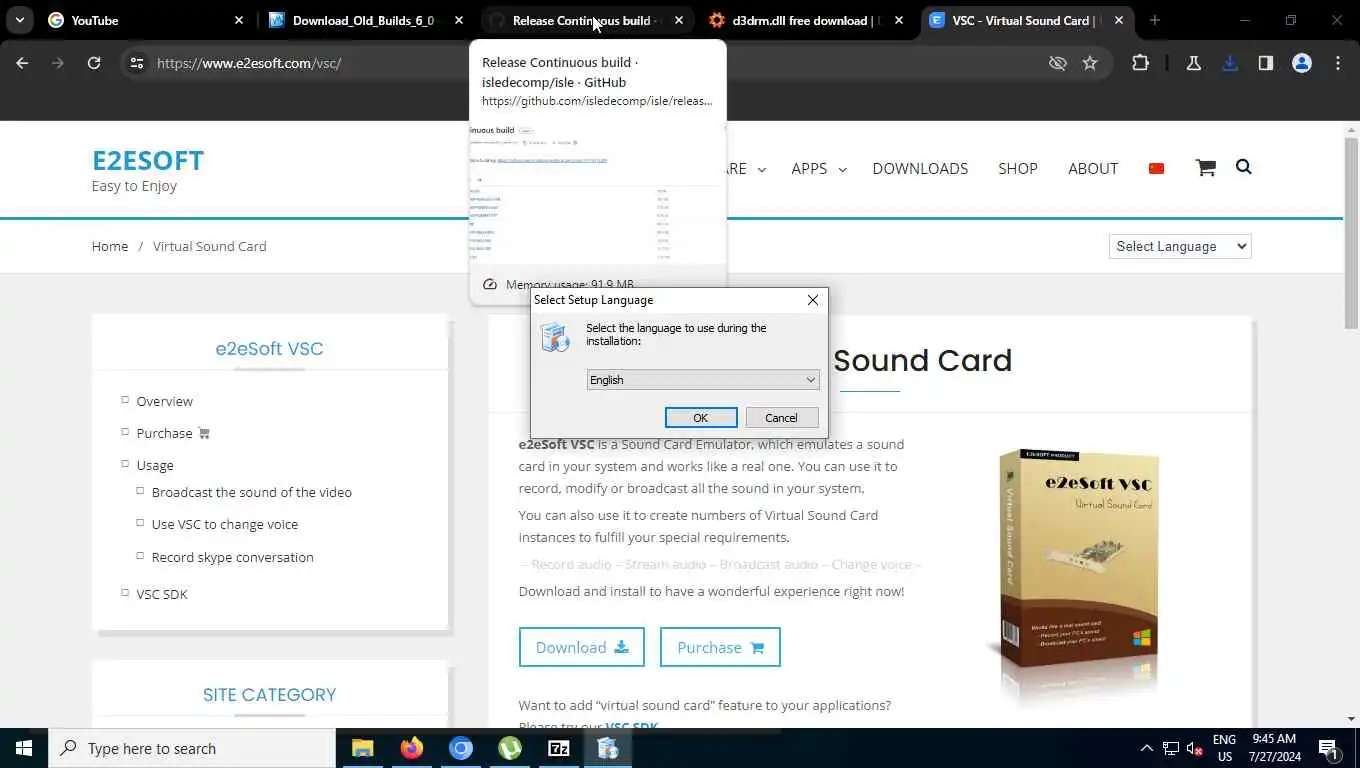Open Use VSC to change voice
The height and width of the screenshot is (768, 1360).
click(225, 524)
